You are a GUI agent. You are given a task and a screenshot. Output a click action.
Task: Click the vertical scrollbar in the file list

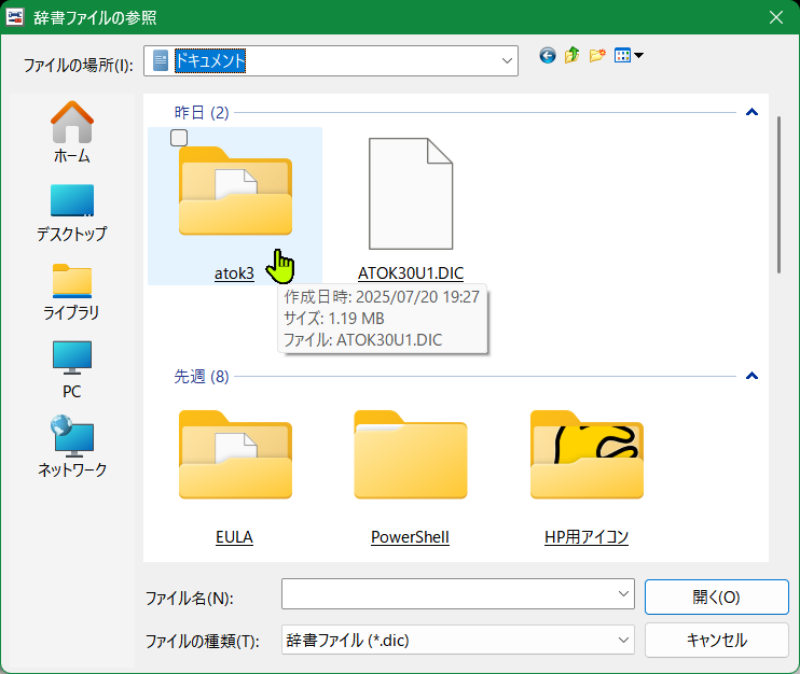click(779, 194)
